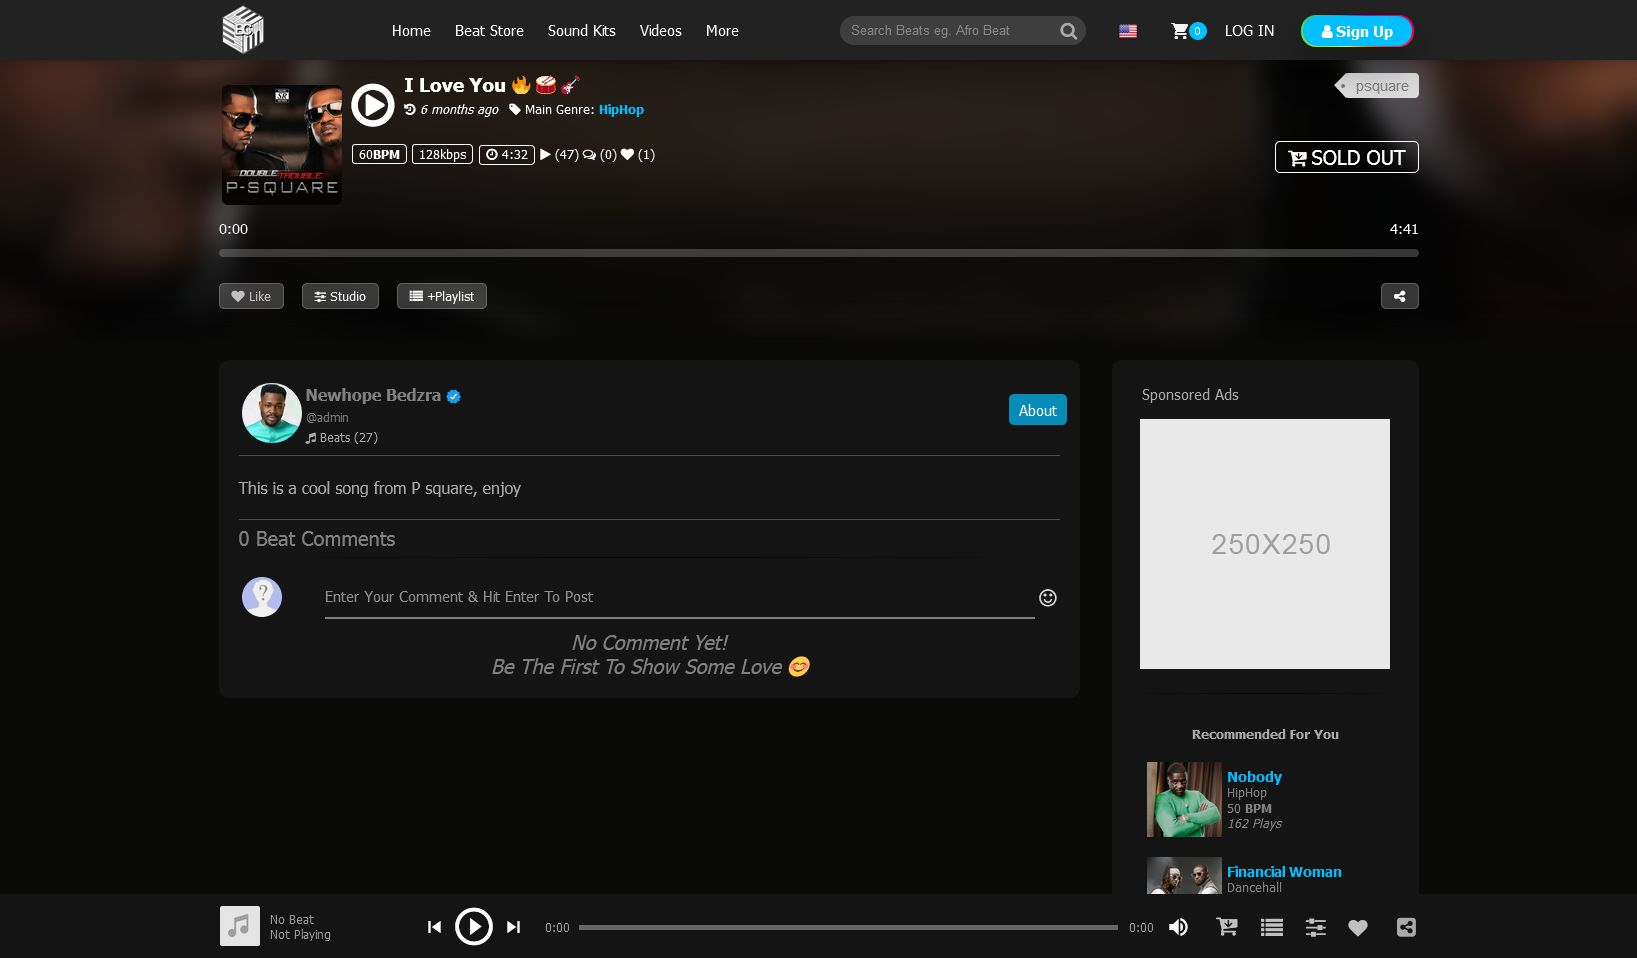Viewport: 1637px width, 958px height.
Task: Click the Nobody beat thumbnail
Action: (x=1184, y=800)
